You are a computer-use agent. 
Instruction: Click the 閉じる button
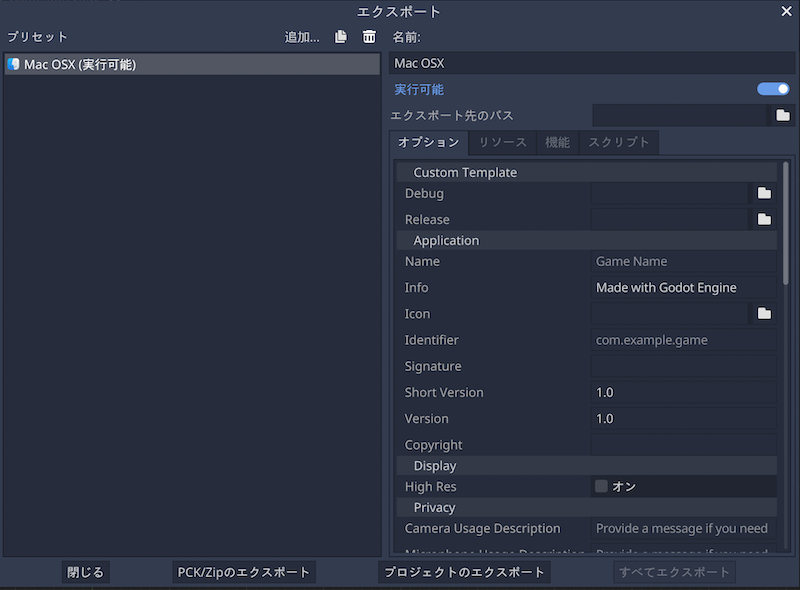[x=85, y=572]
